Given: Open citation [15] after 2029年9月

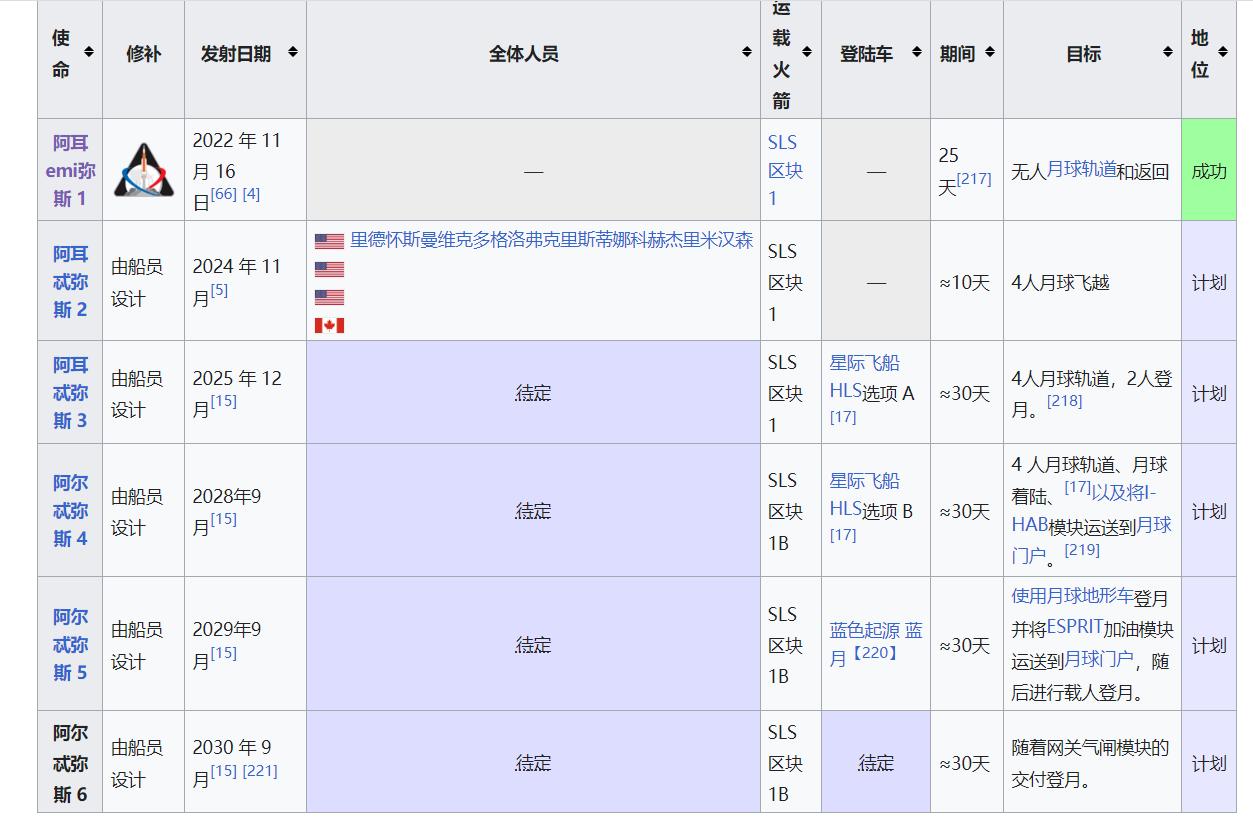Looking at the screenshot, I should coord(223,652).
